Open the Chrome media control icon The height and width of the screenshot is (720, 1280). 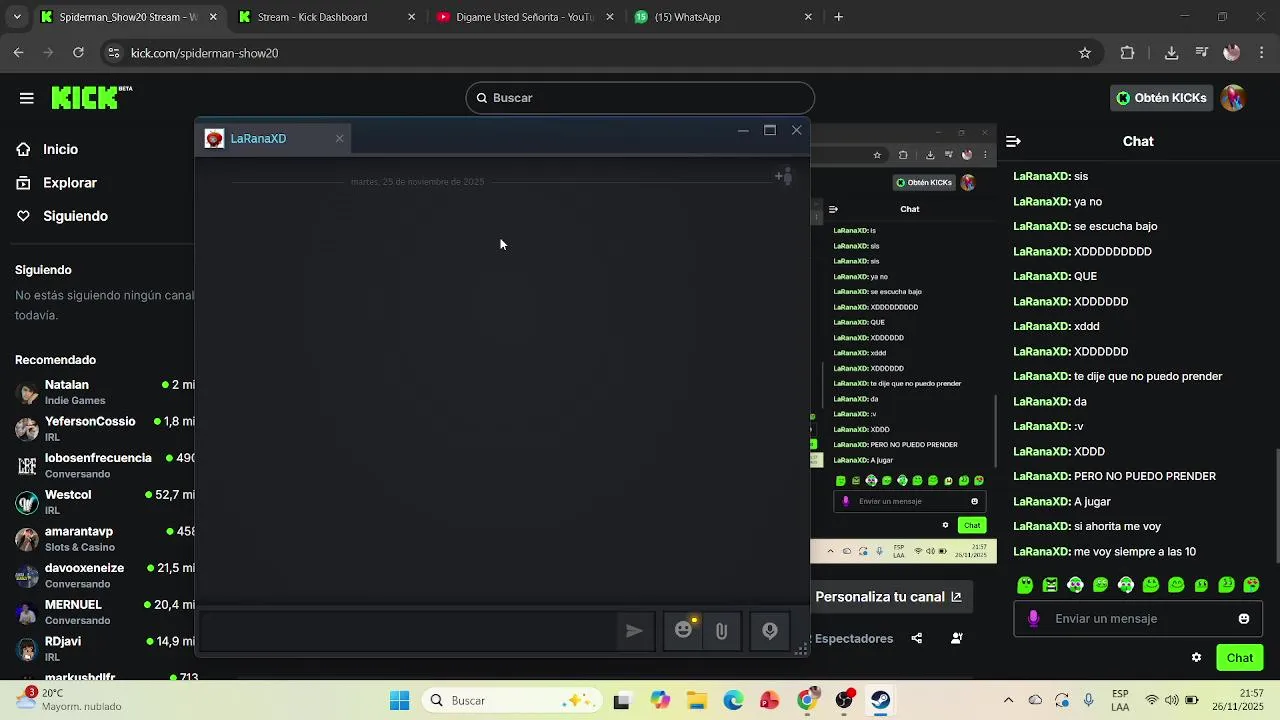click(1203, 53)
